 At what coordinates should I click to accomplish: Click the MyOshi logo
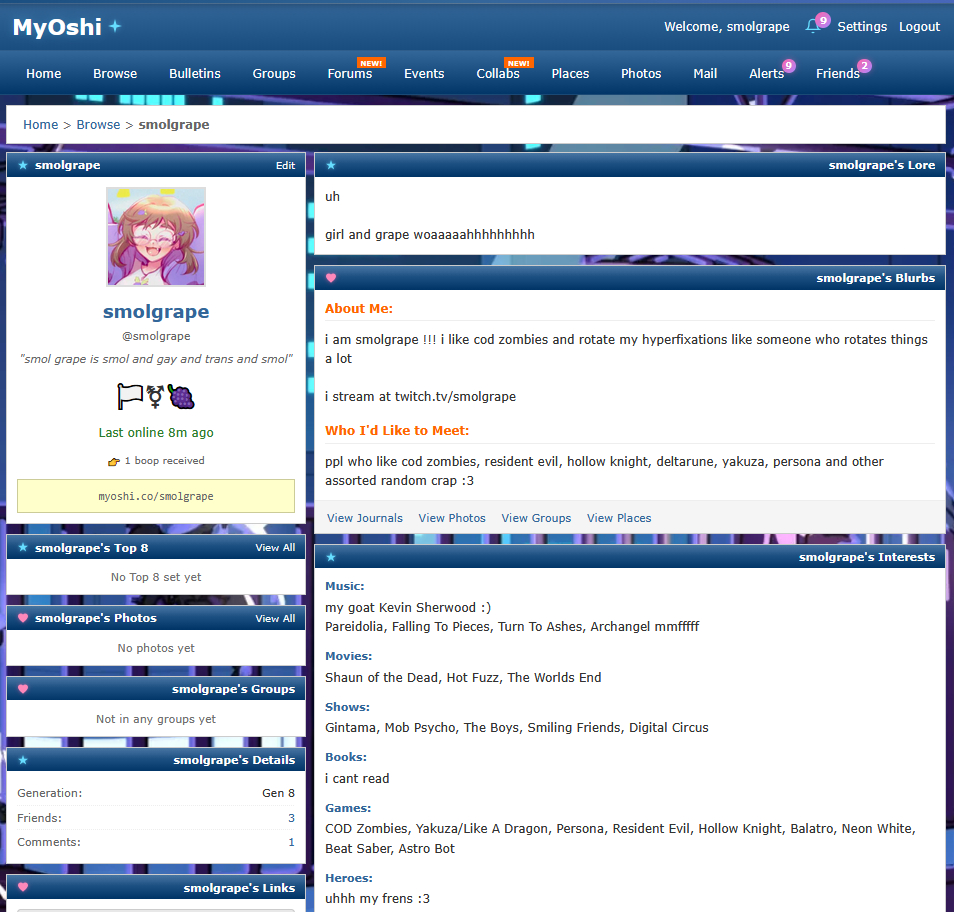click(57, 27)
